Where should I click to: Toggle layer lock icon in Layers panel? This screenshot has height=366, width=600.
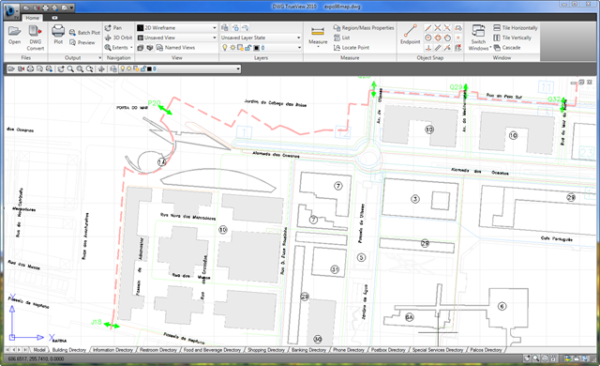(248, 47)
